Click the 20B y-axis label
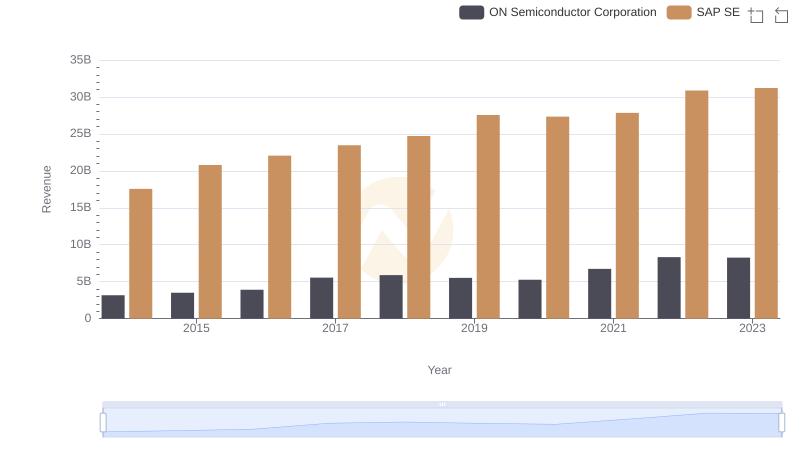The width and height of the screenshot is (800, 461). pyautogui.click(x=81, y=170)
